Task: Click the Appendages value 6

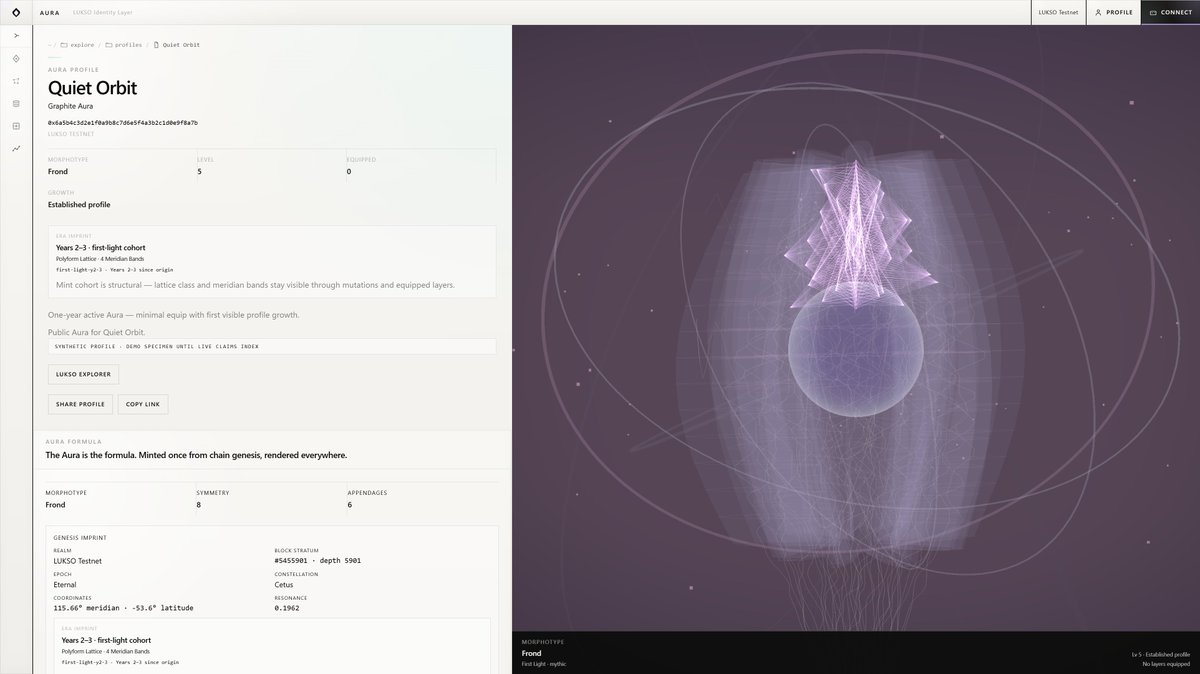Action: tap(350, 505)
